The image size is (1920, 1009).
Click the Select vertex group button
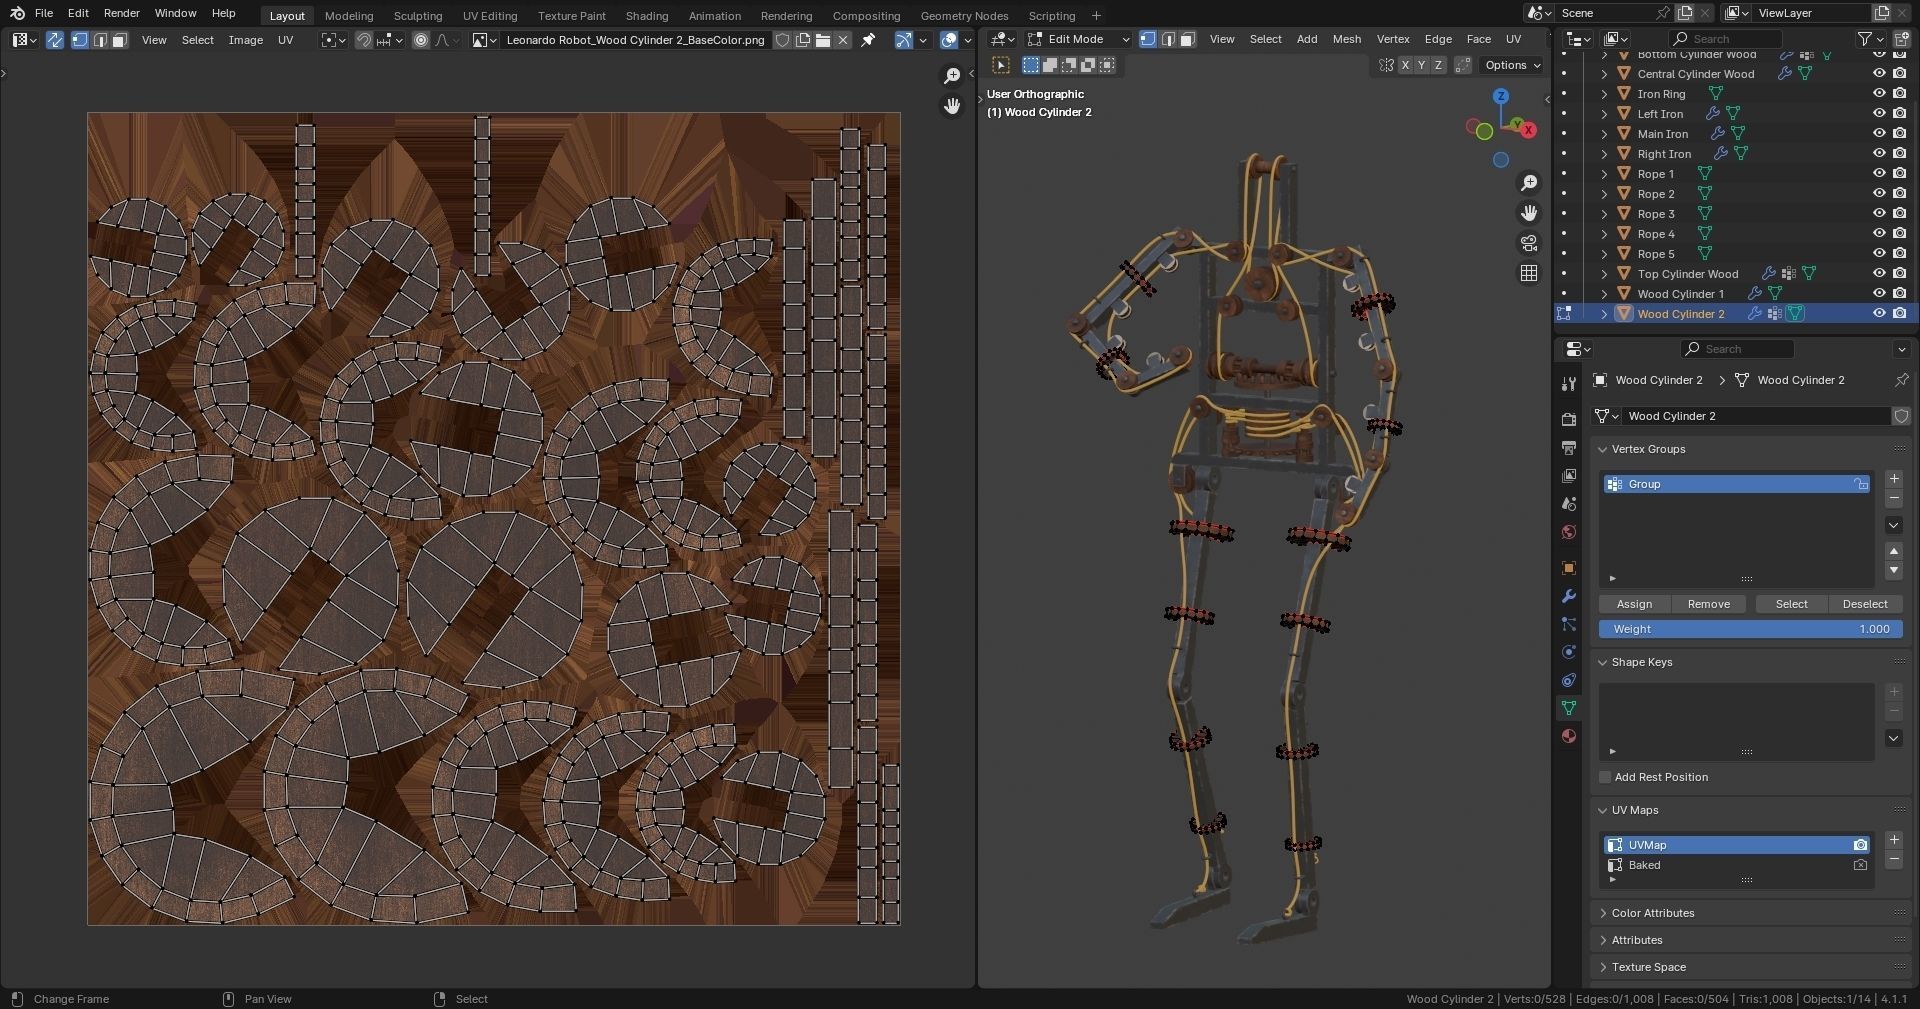click(x=1791, y=604)
